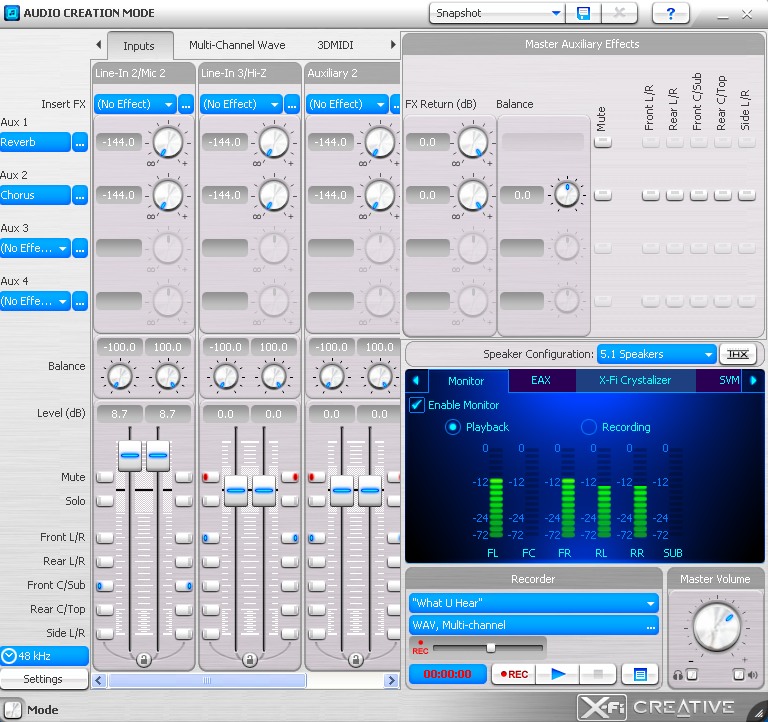Click the Mode button label
The height and width of the screenshot is (722, 768).
tap(43, 710)
